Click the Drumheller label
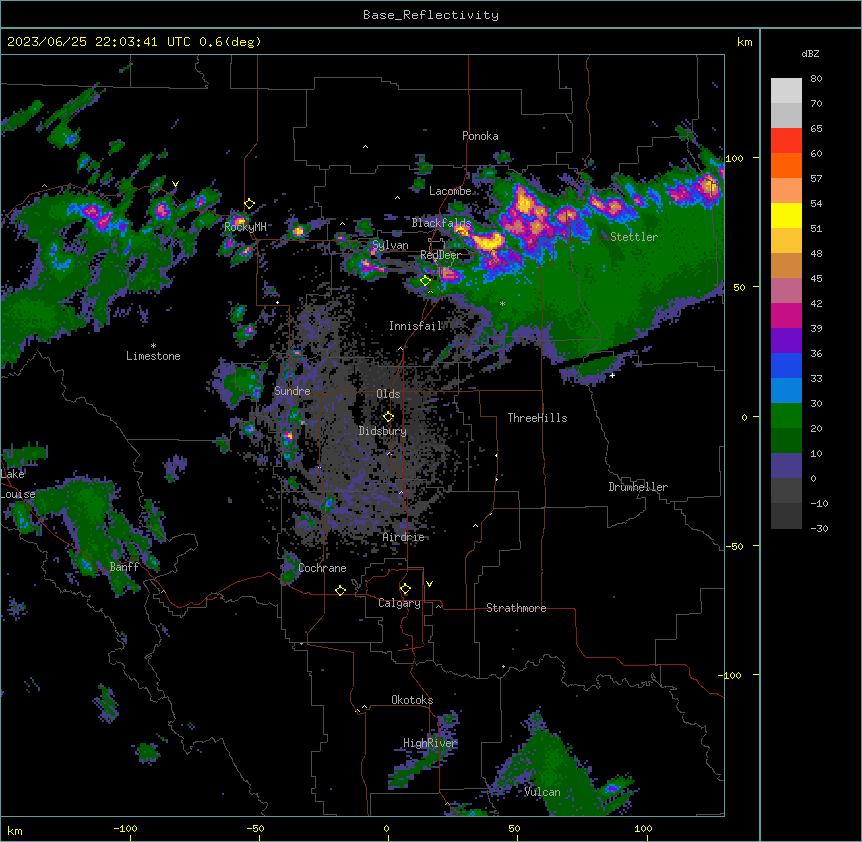Viewport: 862px width, 842px height. click(638, 487)
